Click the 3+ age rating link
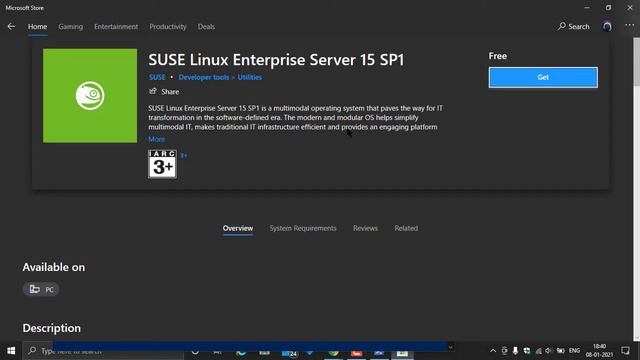 pyautogui.click(x=184, y=156)
